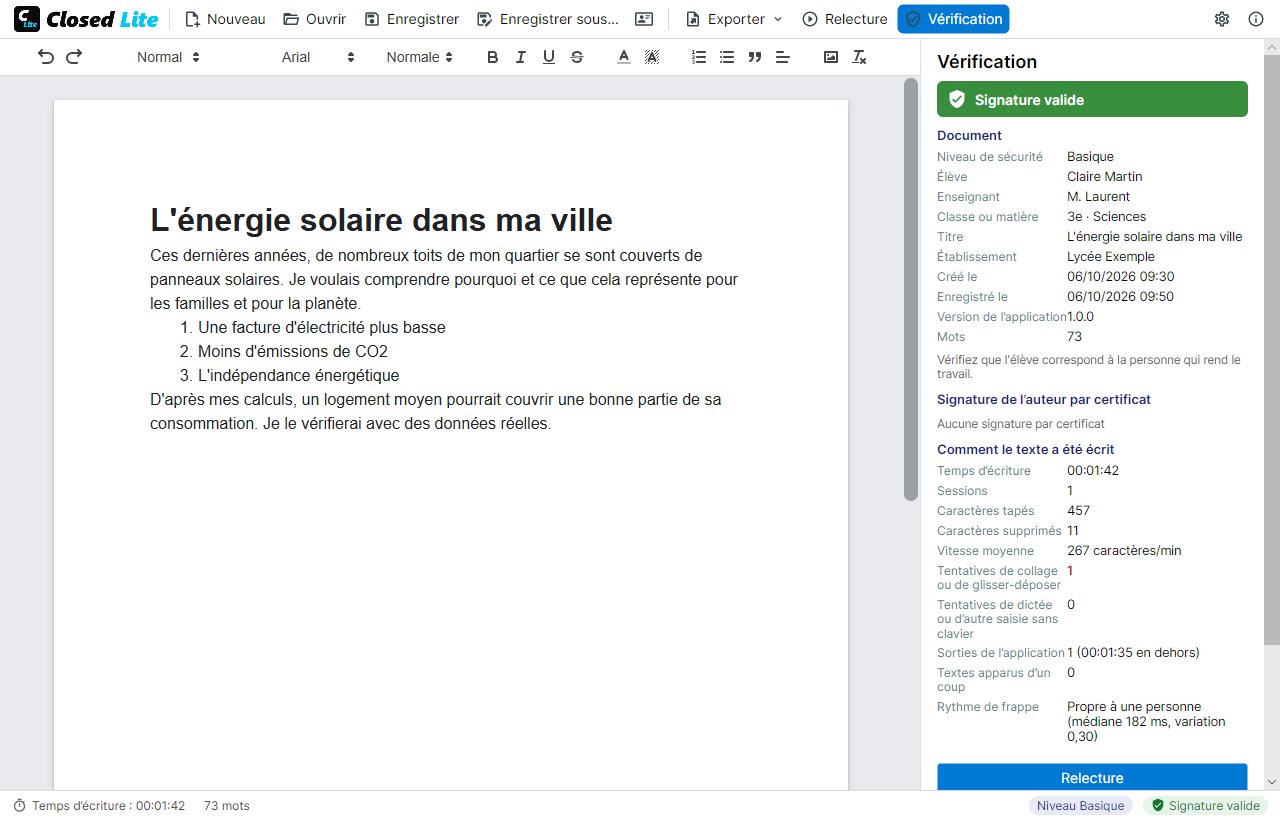This screenshot has height=820, width=1280.
Task: Redo the last undone edit
Action: point(74,57)
